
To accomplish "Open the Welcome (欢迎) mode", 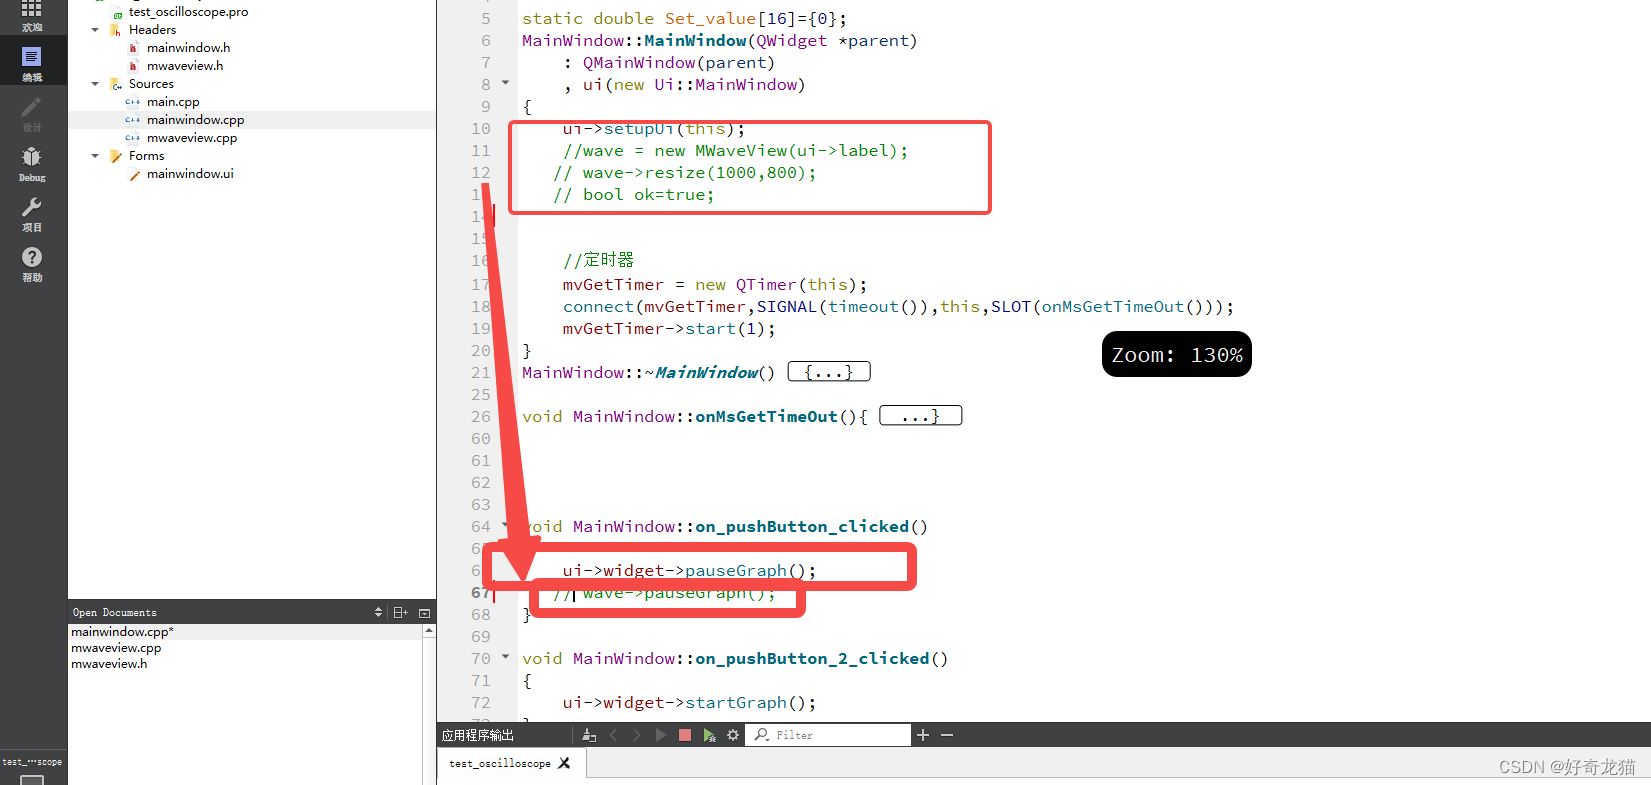I will pos(32,17).
